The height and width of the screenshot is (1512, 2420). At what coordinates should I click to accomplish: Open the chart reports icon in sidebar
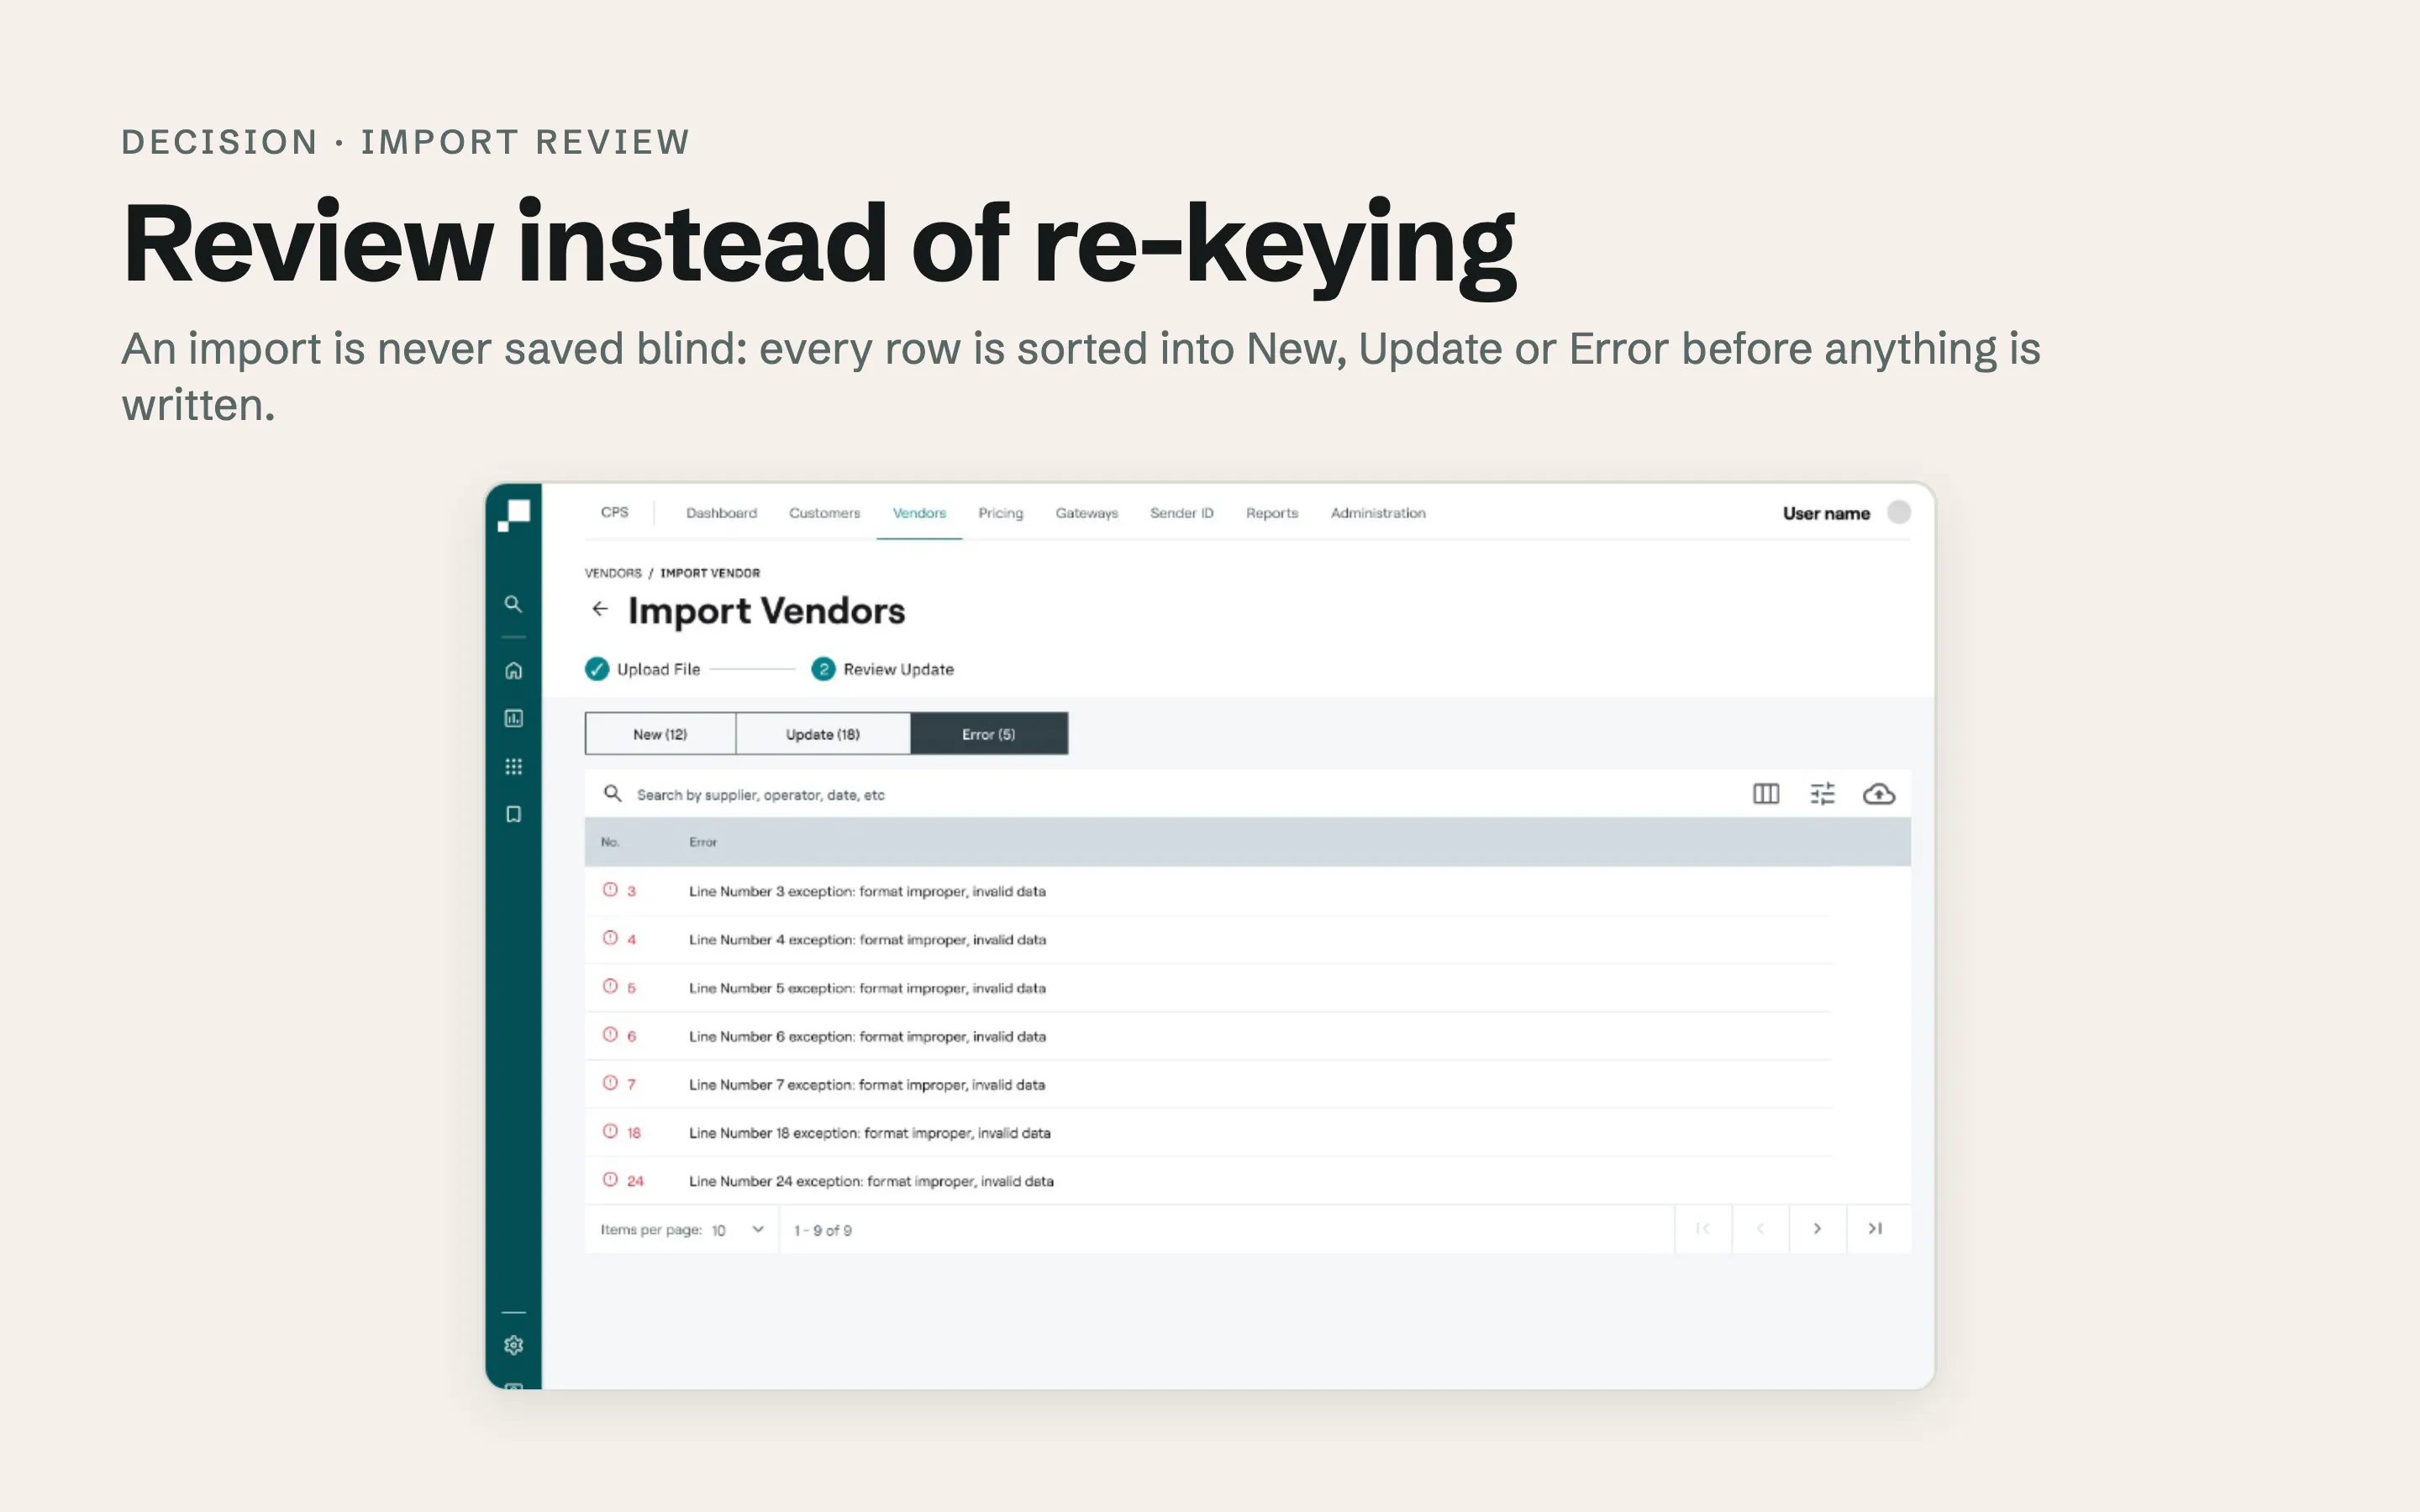click(513, 718)
